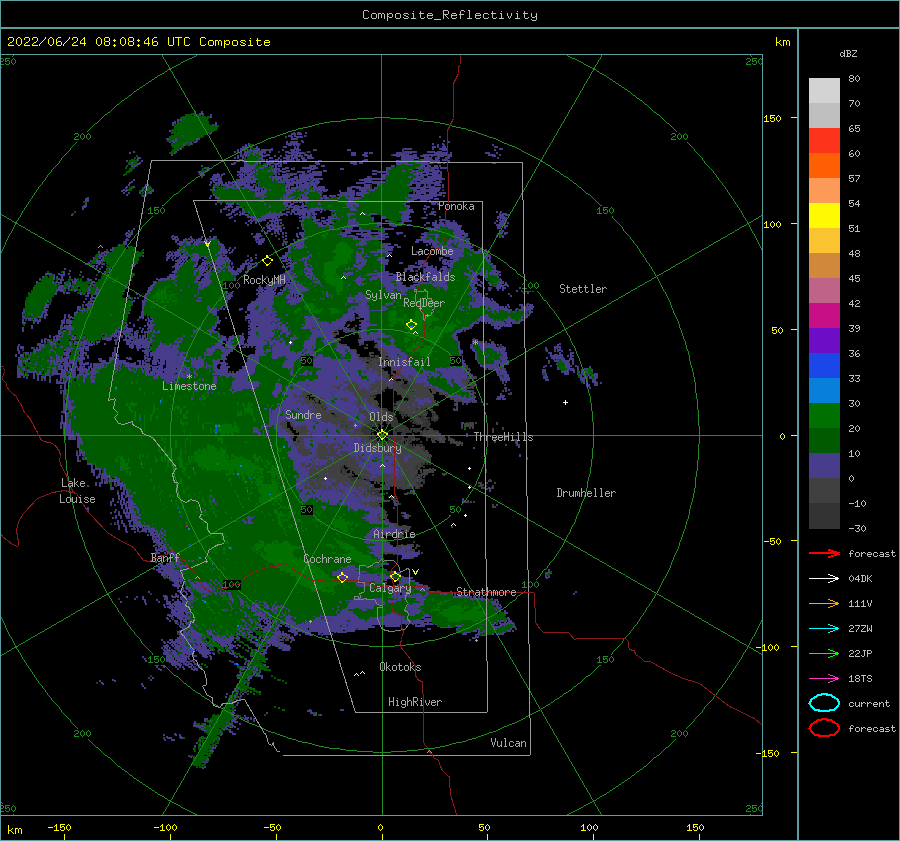900x841 pixels.
Task: Click the Sundre town label
Action: (303, 414)
